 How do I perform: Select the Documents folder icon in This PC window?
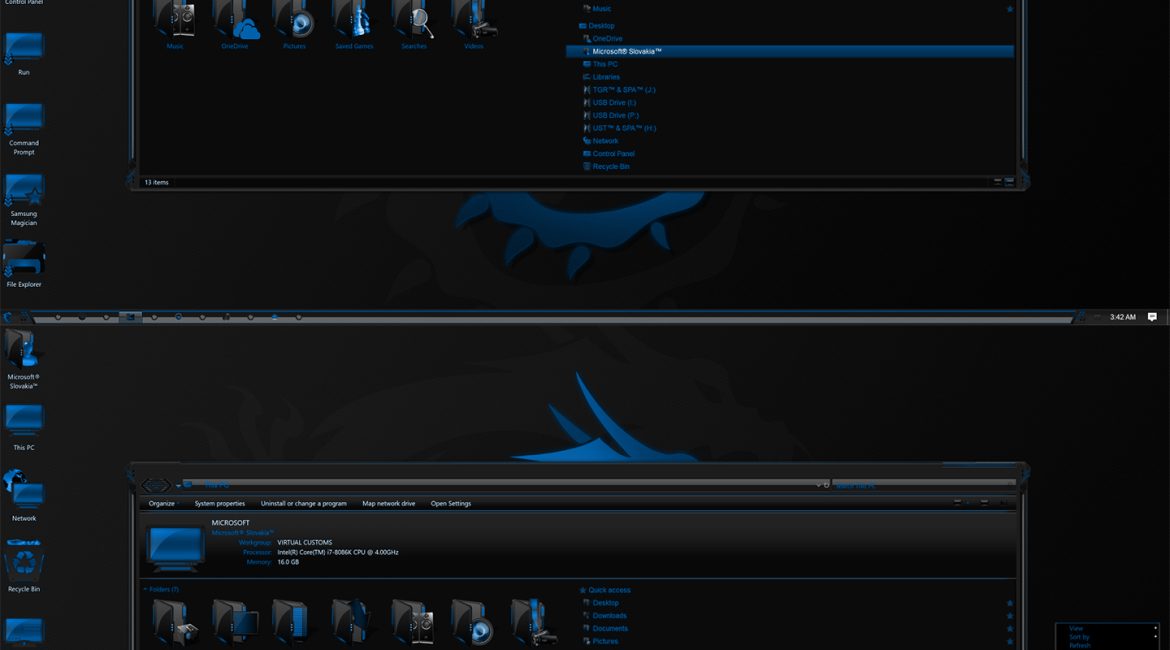point(291,621)
